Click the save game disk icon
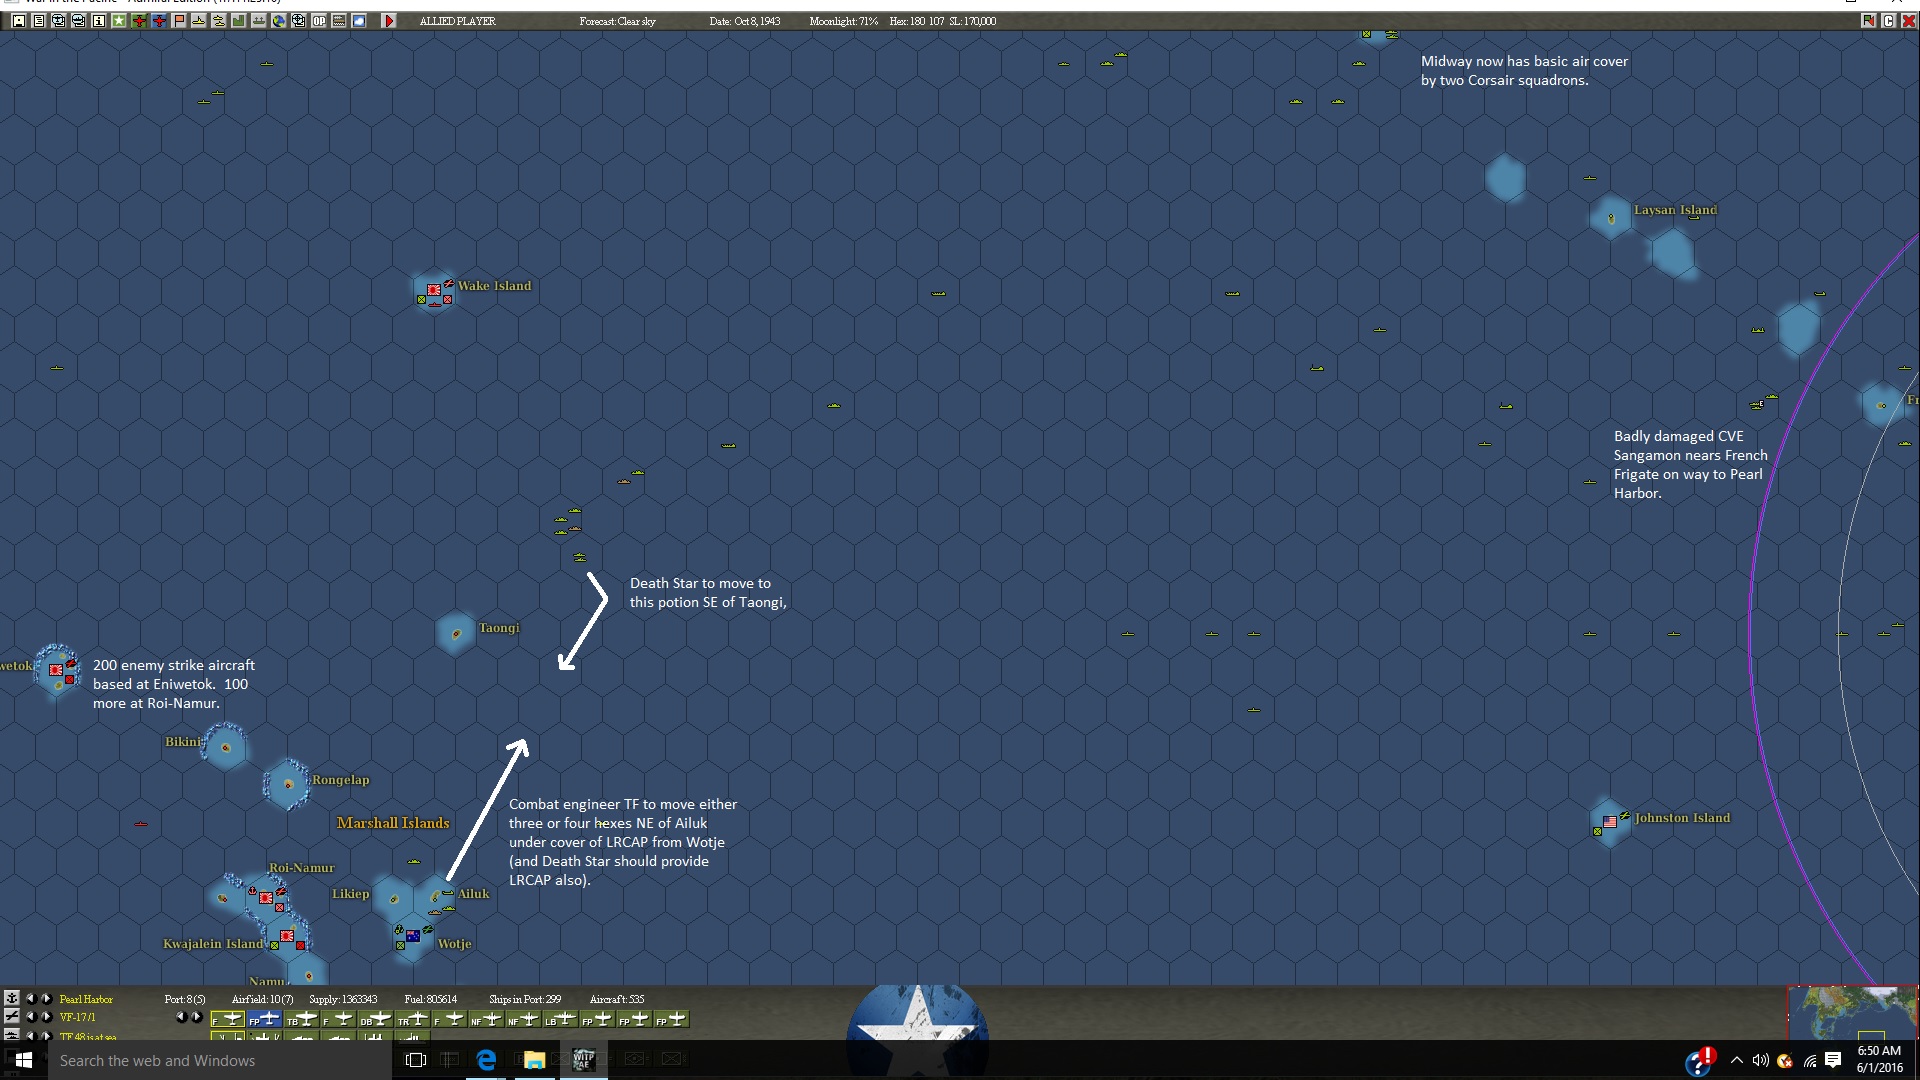 click(19, 21)
